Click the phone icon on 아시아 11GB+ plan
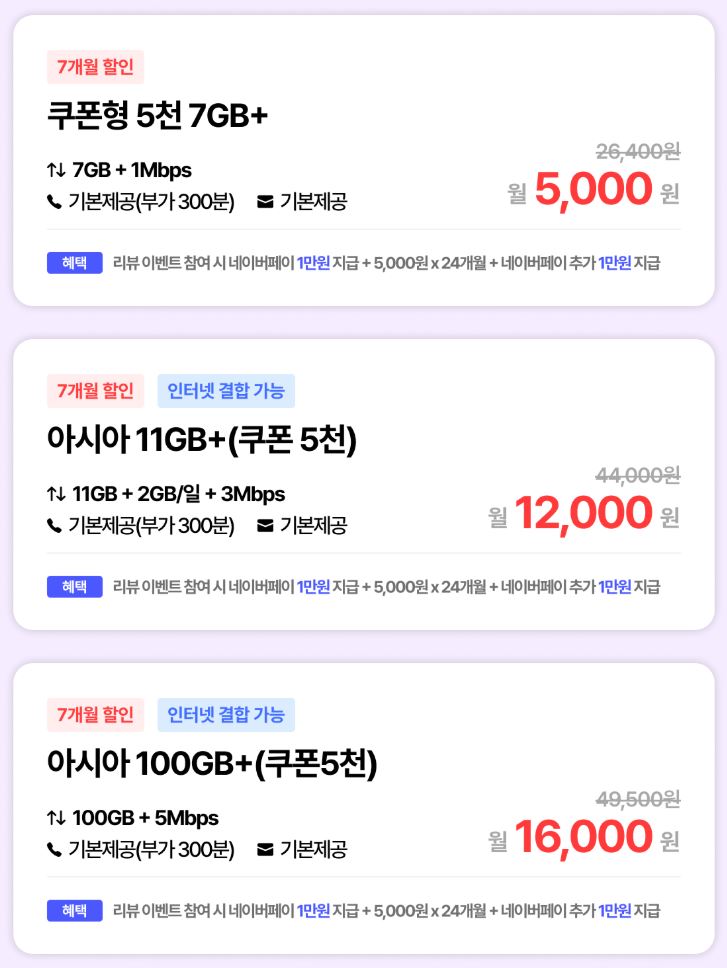This screenshot has height=968, width=727. pyautogui.click(x=54, y=526)
